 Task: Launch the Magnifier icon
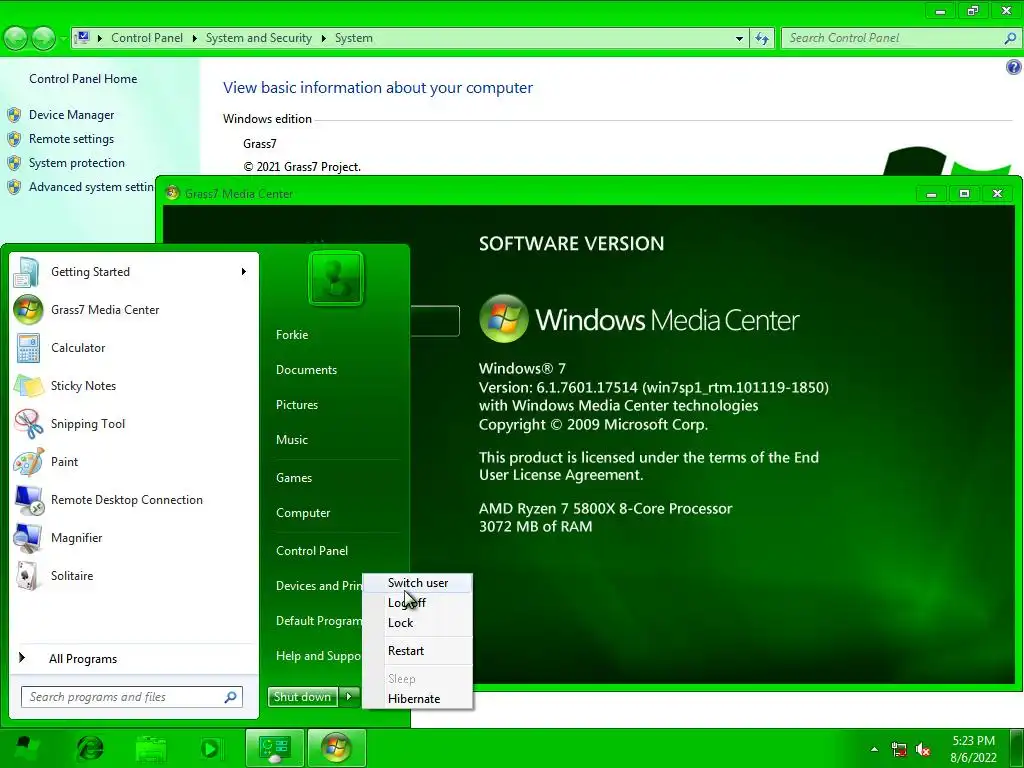pyautogui.click(x=28, y=537)
